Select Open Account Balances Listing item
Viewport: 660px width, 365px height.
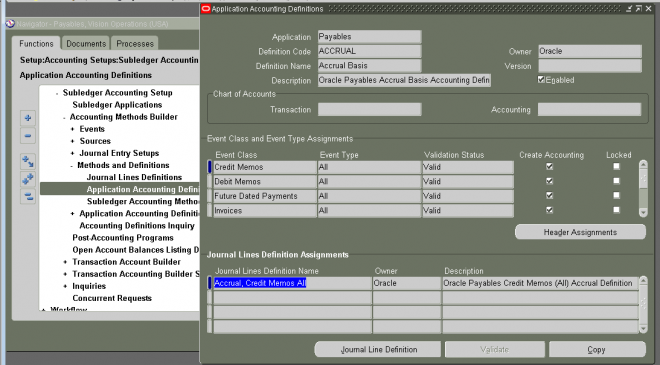click(135, 250)
